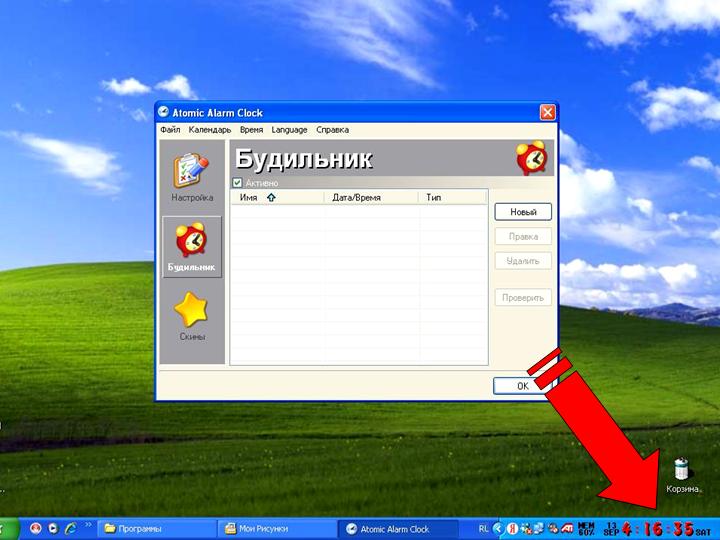Sort by the Имя column arrow
720x540 pixels.
(271, 197)
